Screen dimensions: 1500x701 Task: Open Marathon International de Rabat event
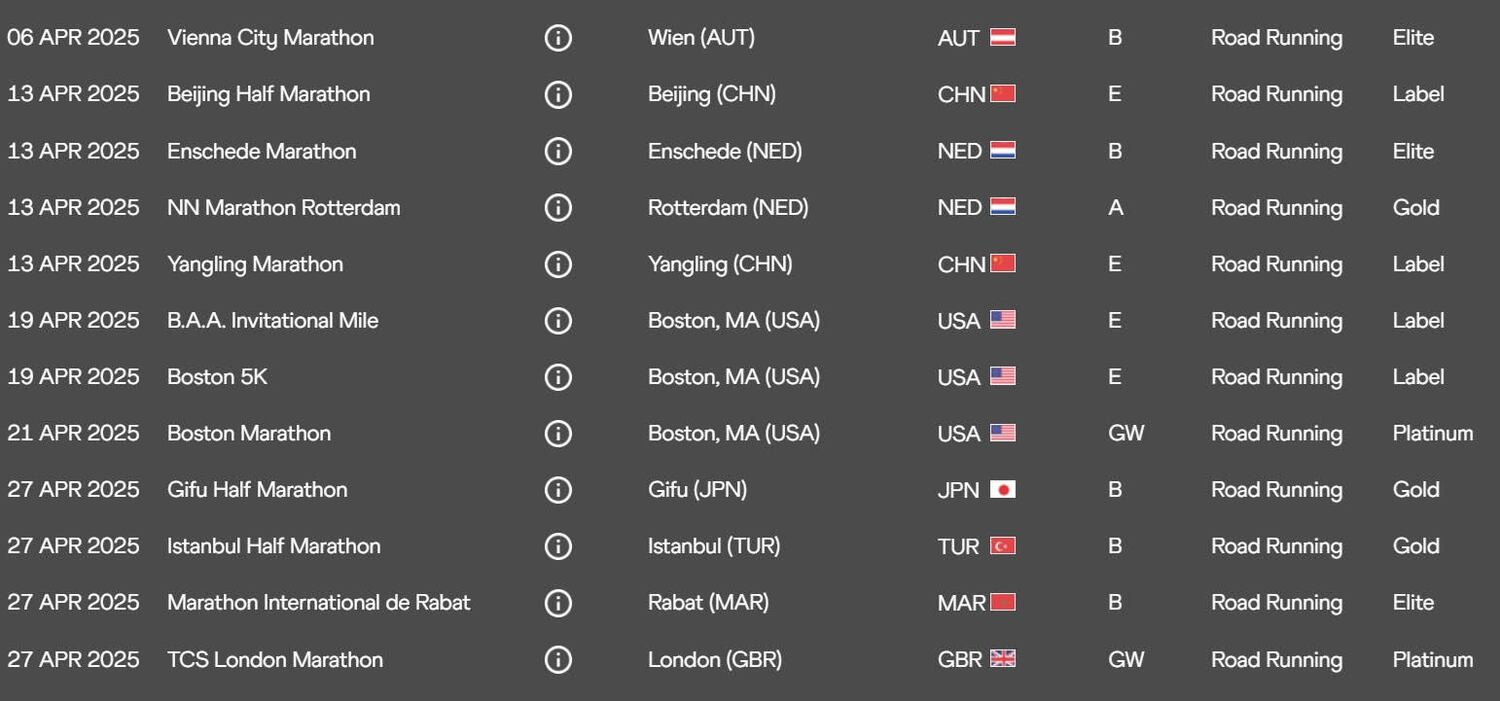[318, 603]
